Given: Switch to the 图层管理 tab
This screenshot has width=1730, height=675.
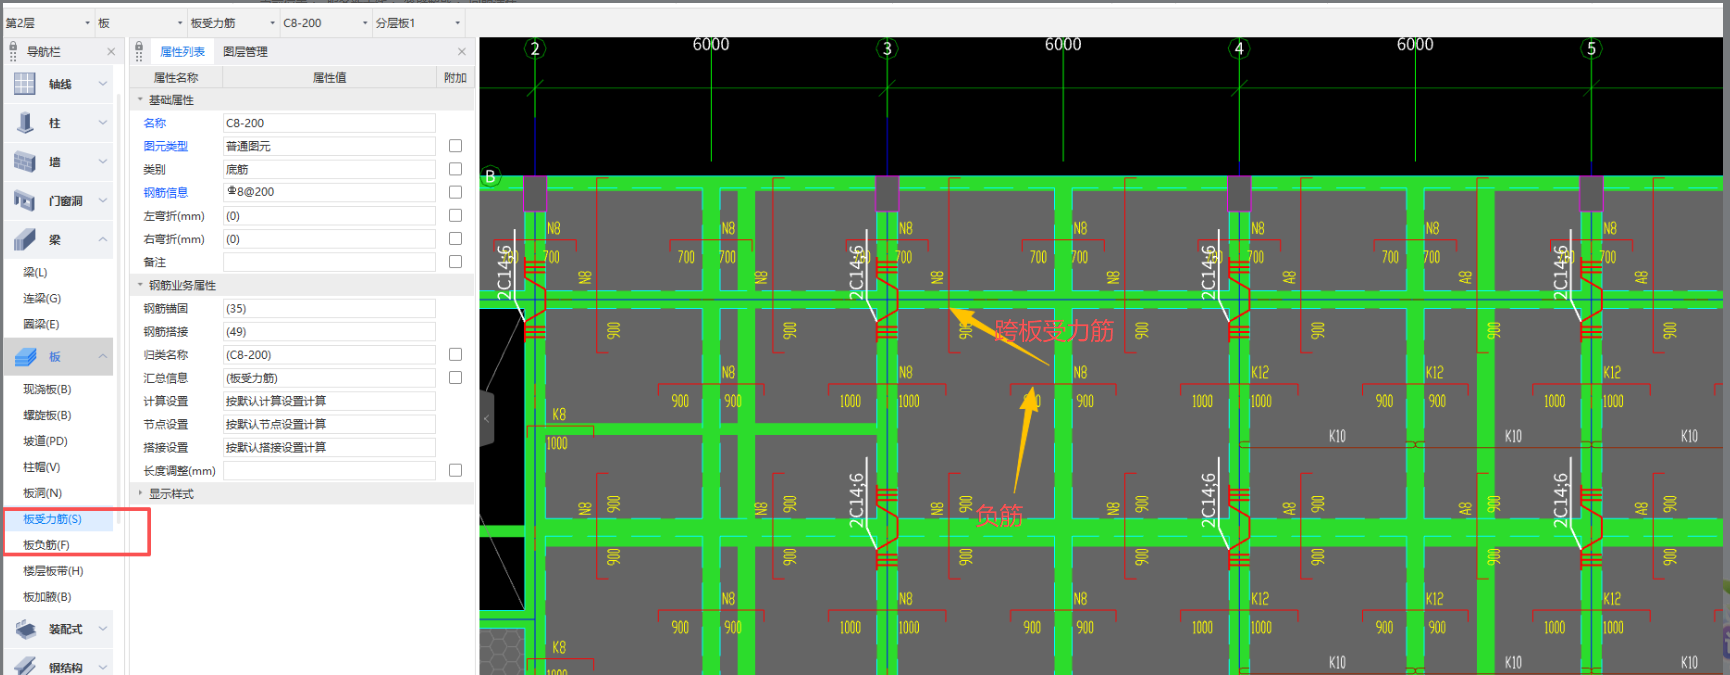Looking at the screenshot, I should (245, 52).
